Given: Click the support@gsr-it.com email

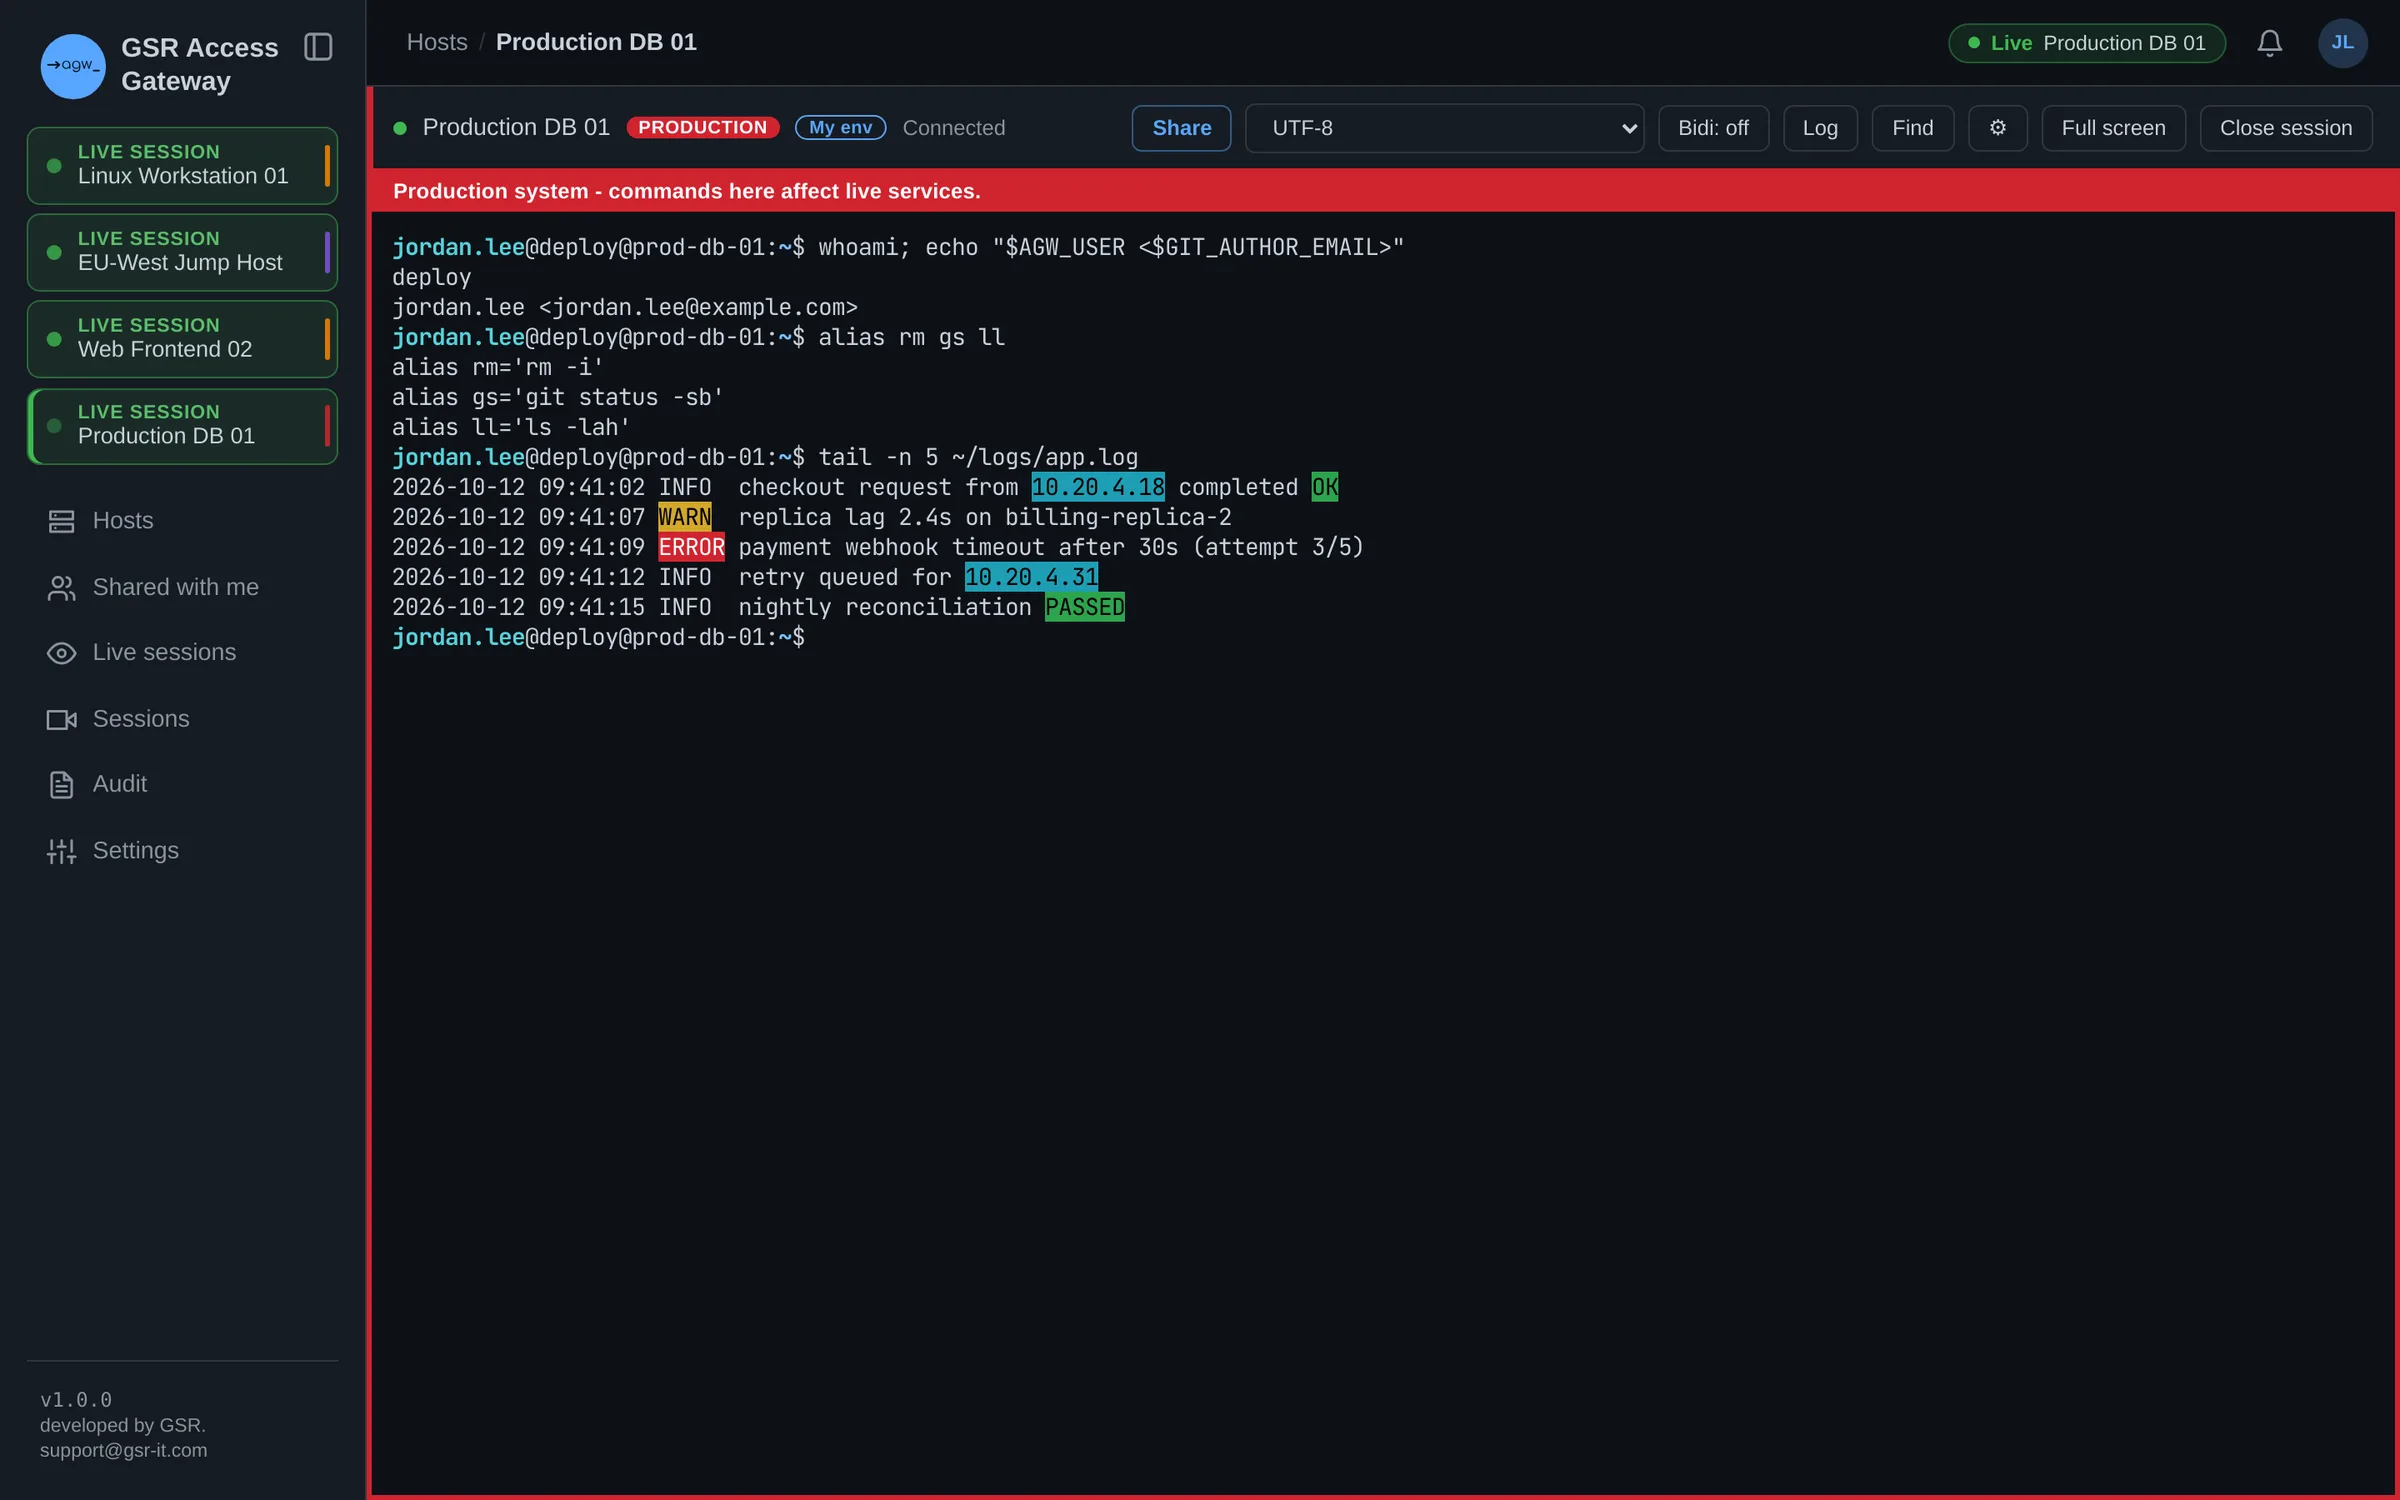Looking at the screenshot, I should [124, 1450].
